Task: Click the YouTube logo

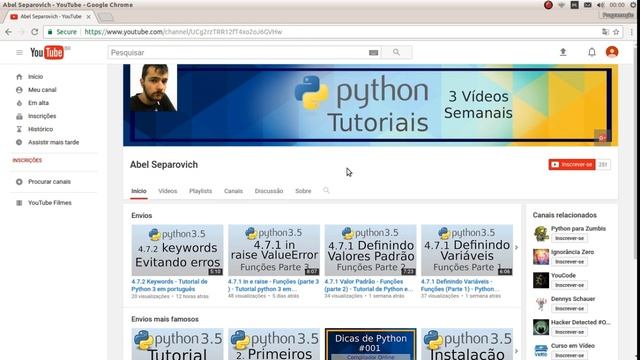Action: pos(47,53)
